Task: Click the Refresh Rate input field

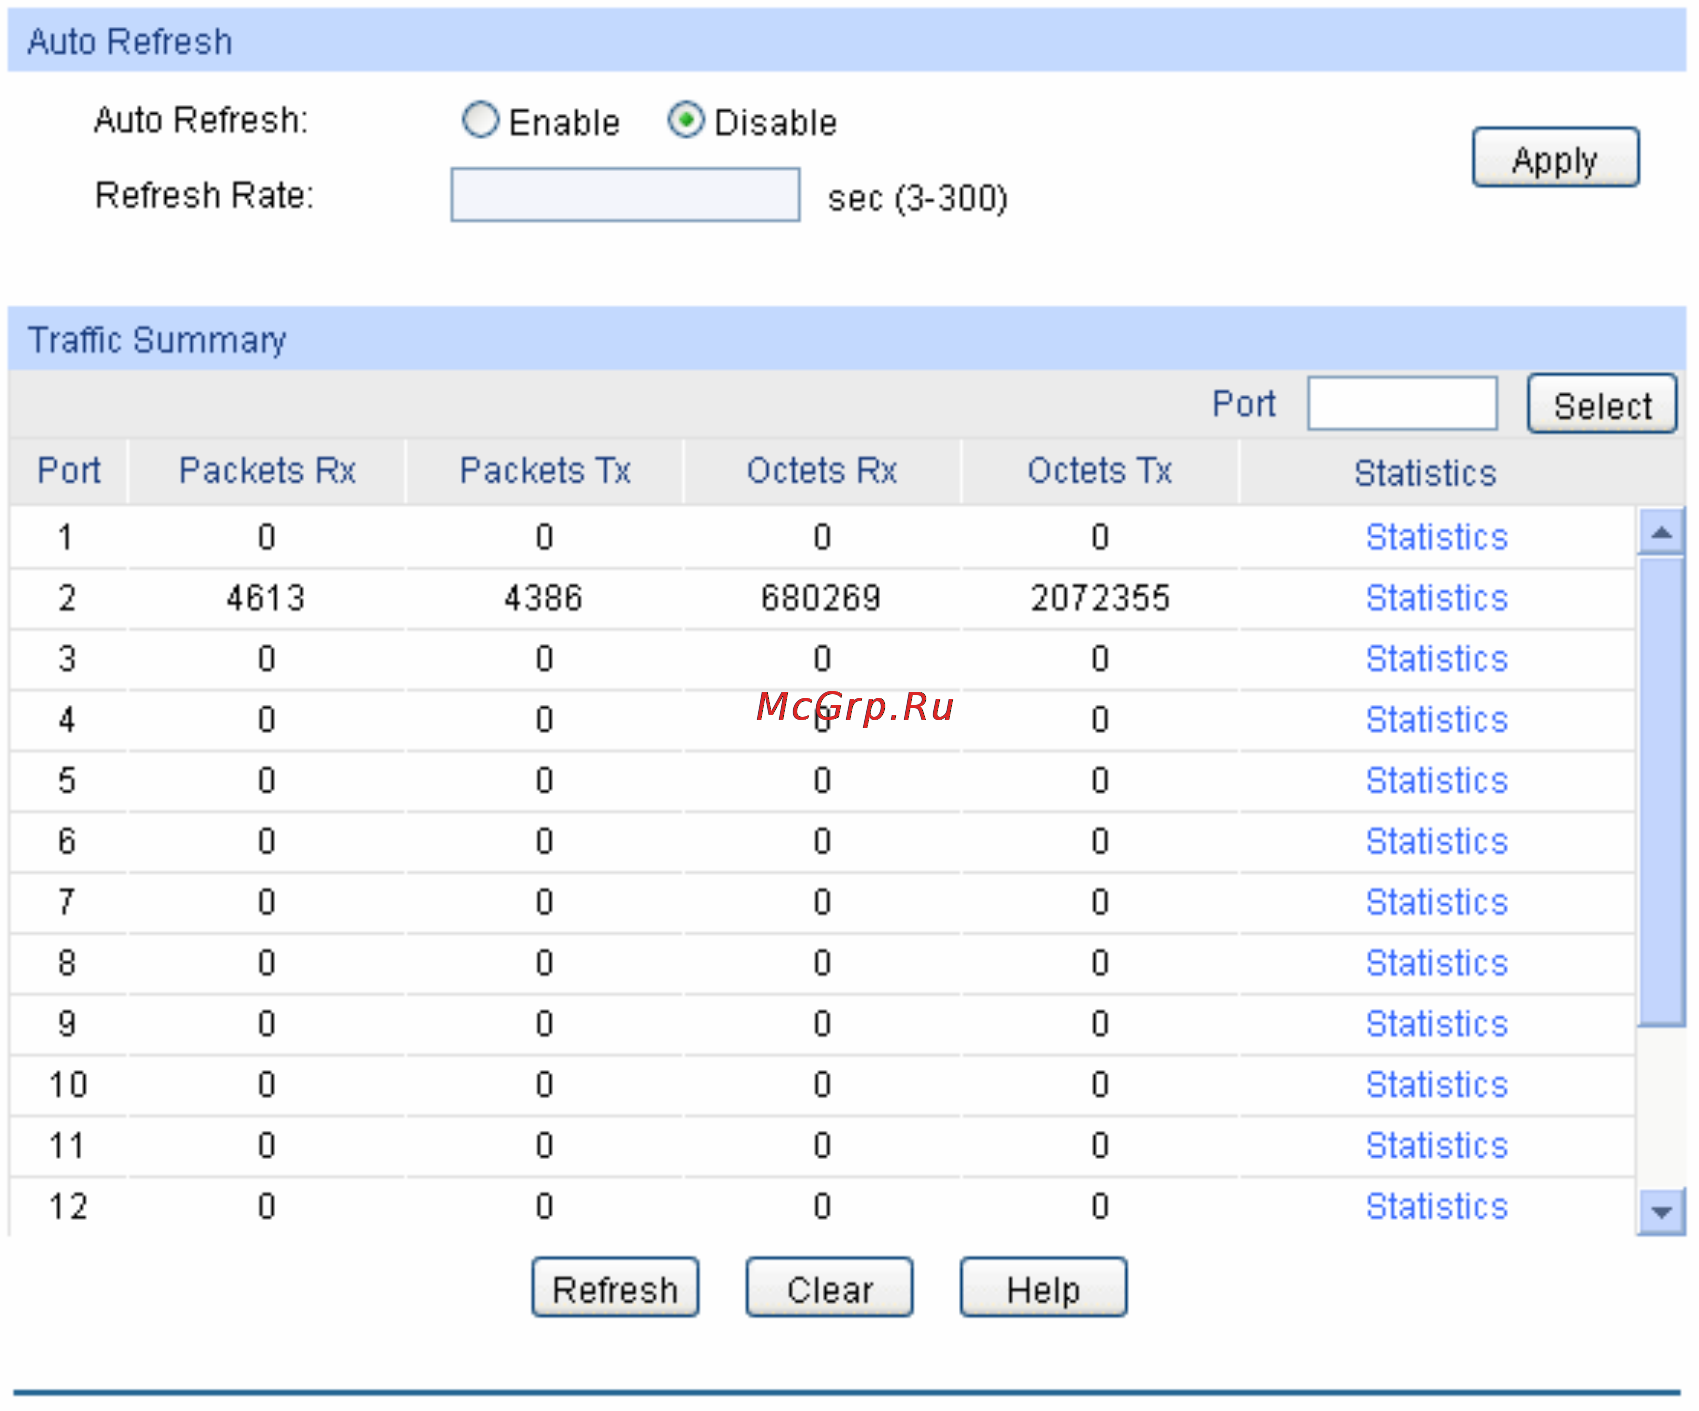Action: pyautogui.click(x=625, y=195)
